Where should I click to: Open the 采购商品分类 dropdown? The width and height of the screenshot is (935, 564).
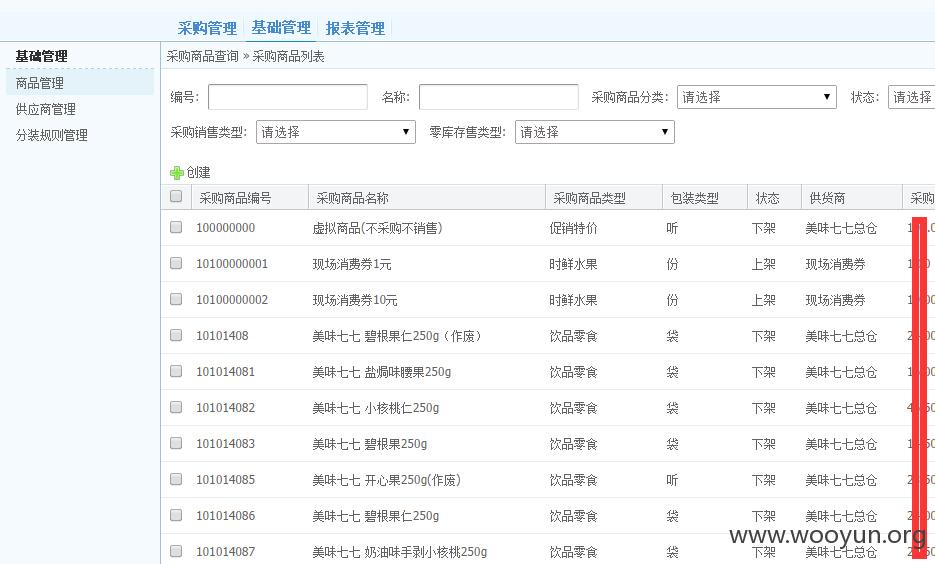[x=757, y=97]
